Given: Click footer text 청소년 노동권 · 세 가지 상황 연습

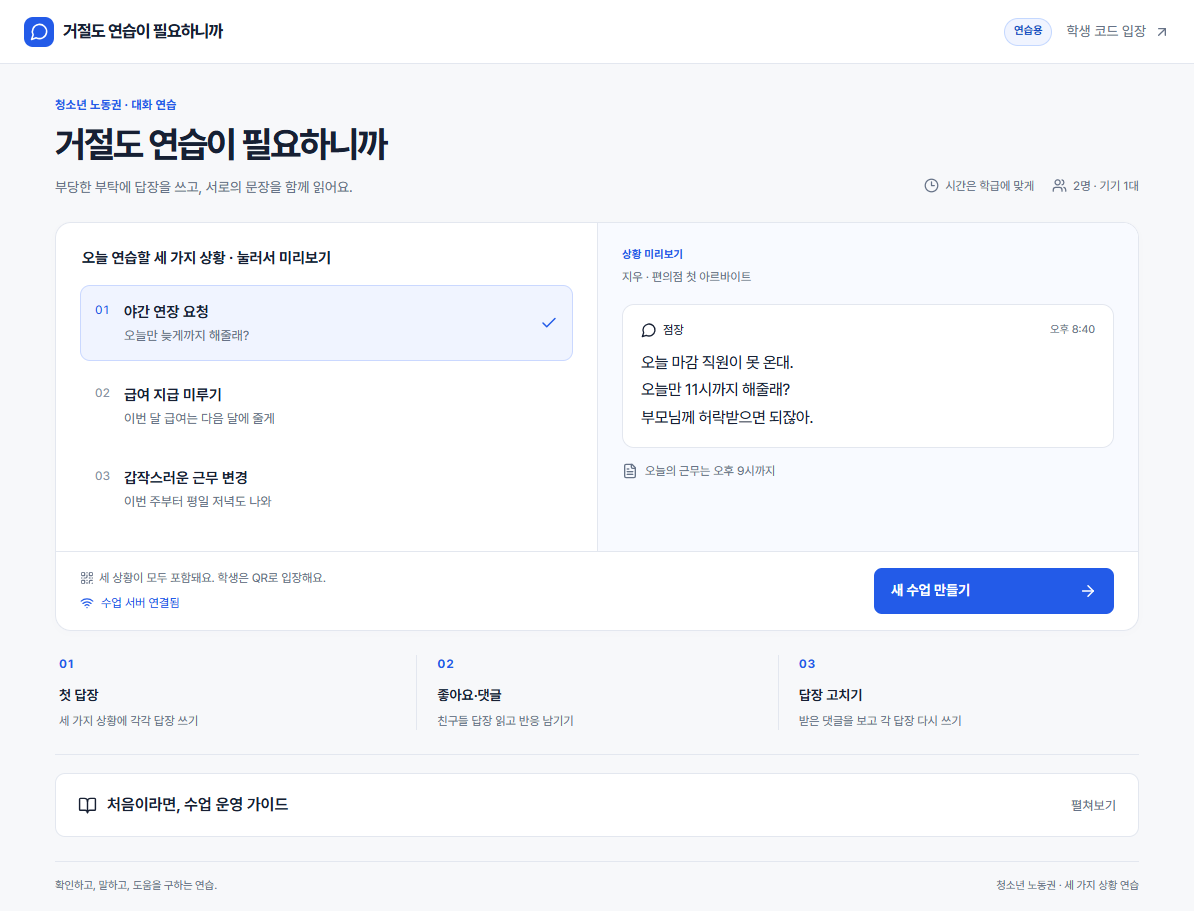Looking at the screenshot, I should (1067, 885).
